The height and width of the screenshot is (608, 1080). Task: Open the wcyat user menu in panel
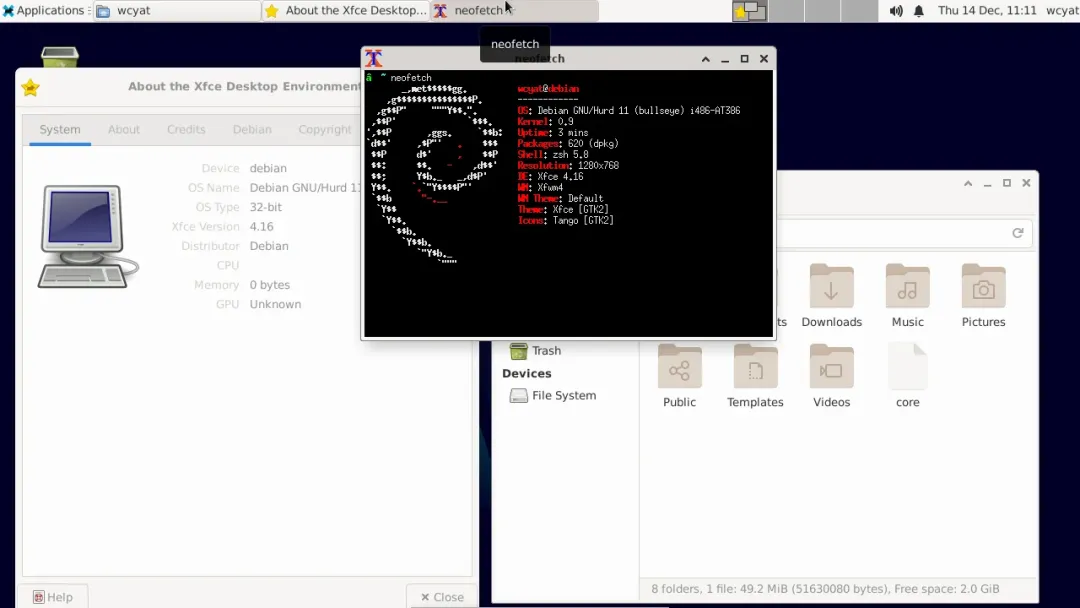(1062, 10)
